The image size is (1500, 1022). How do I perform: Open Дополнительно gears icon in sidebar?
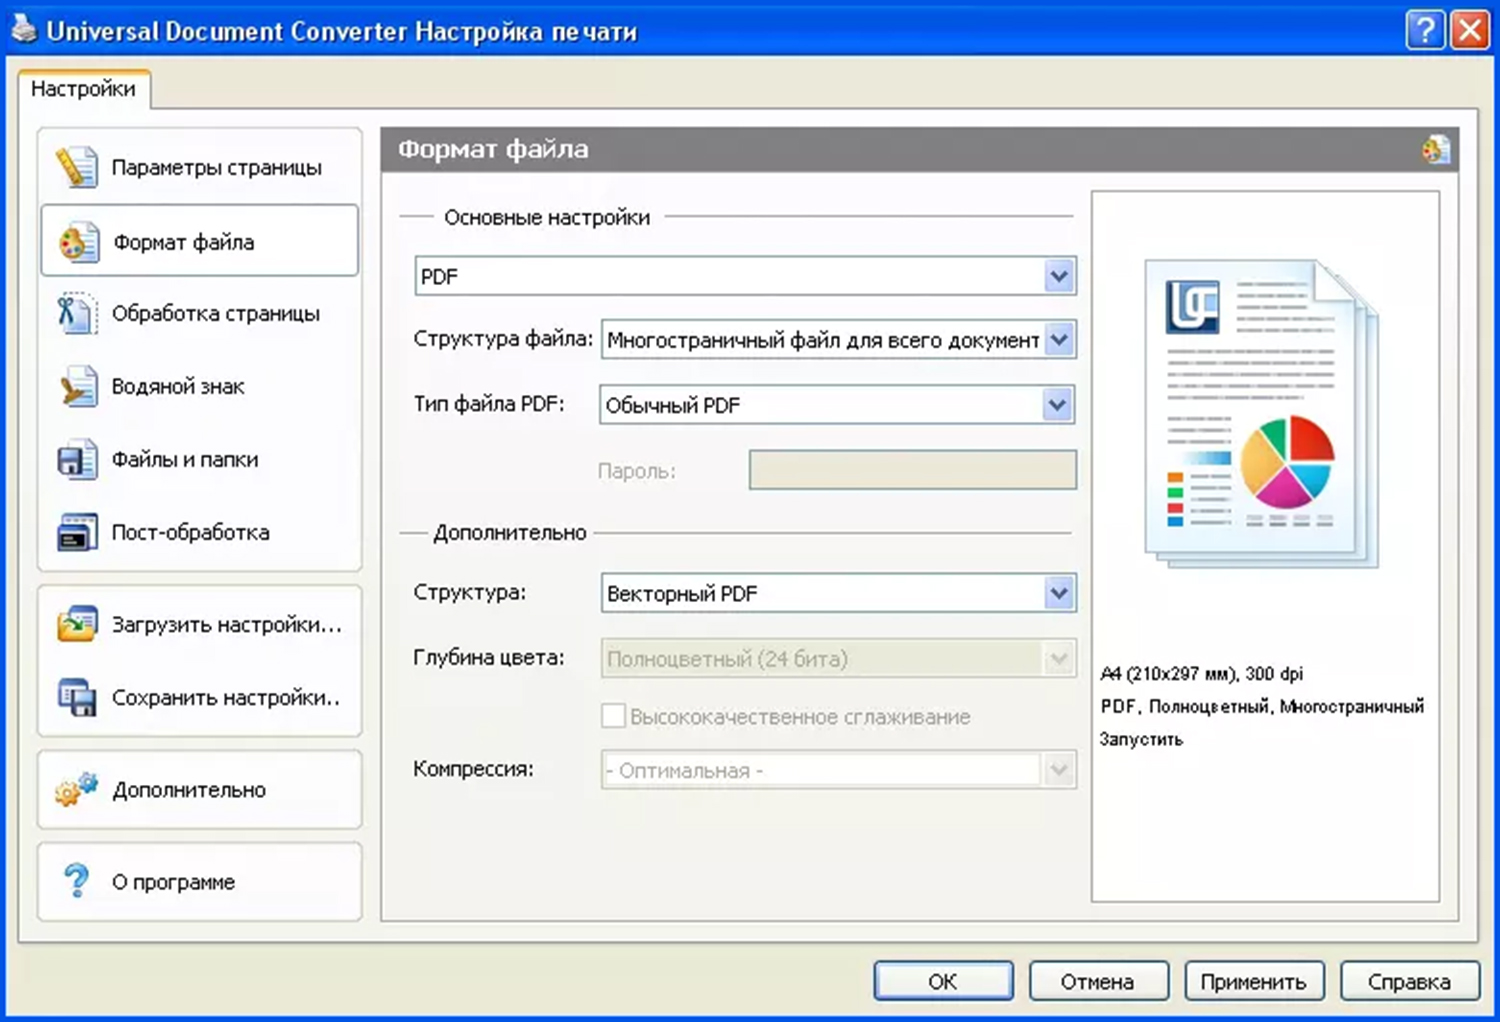coord(76,790)
